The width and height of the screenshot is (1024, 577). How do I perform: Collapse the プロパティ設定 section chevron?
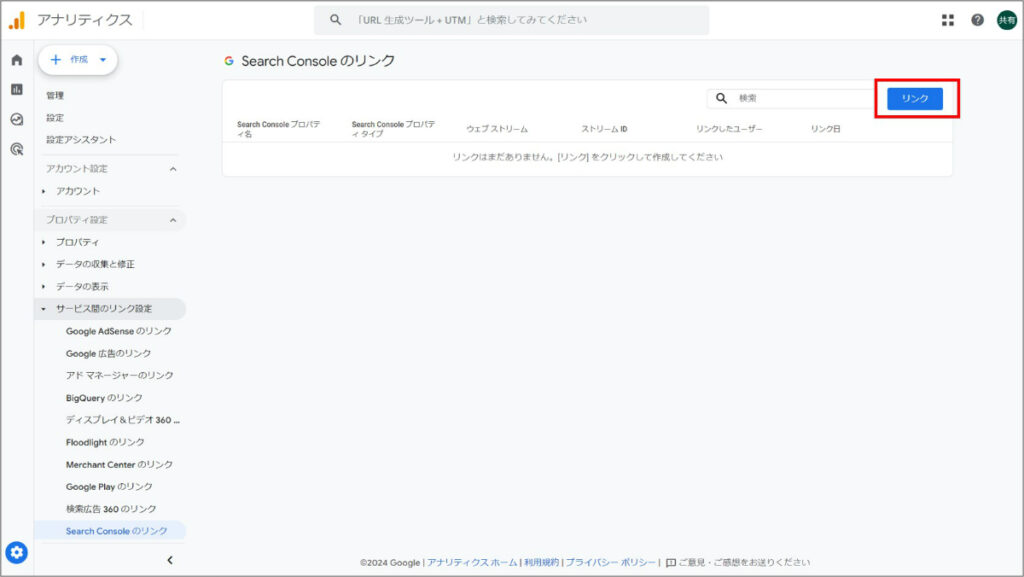(173, 220)
